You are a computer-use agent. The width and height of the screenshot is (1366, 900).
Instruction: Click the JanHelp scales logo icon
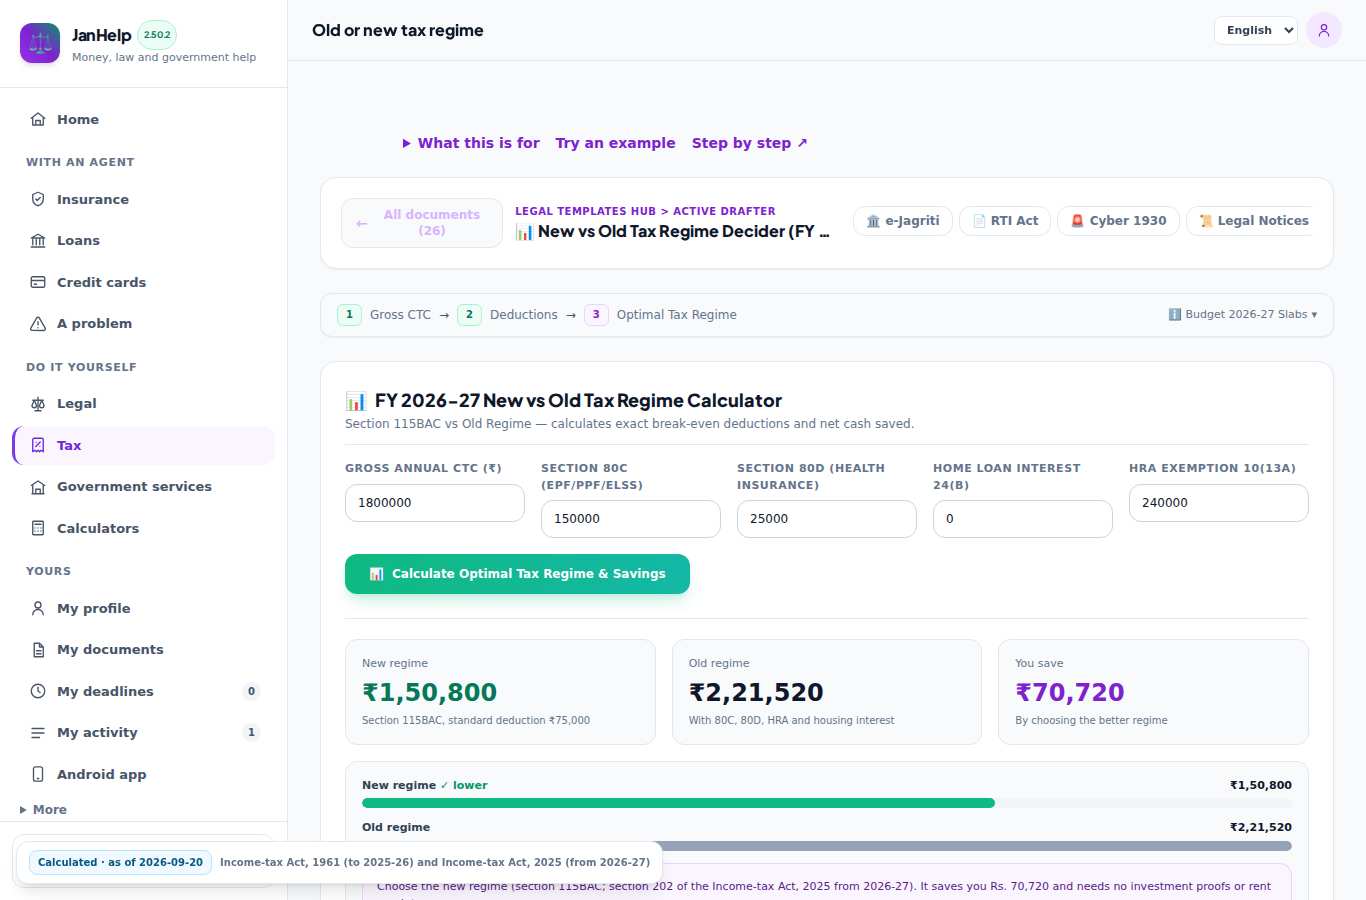pyautogui.click(x=40, y=43)
